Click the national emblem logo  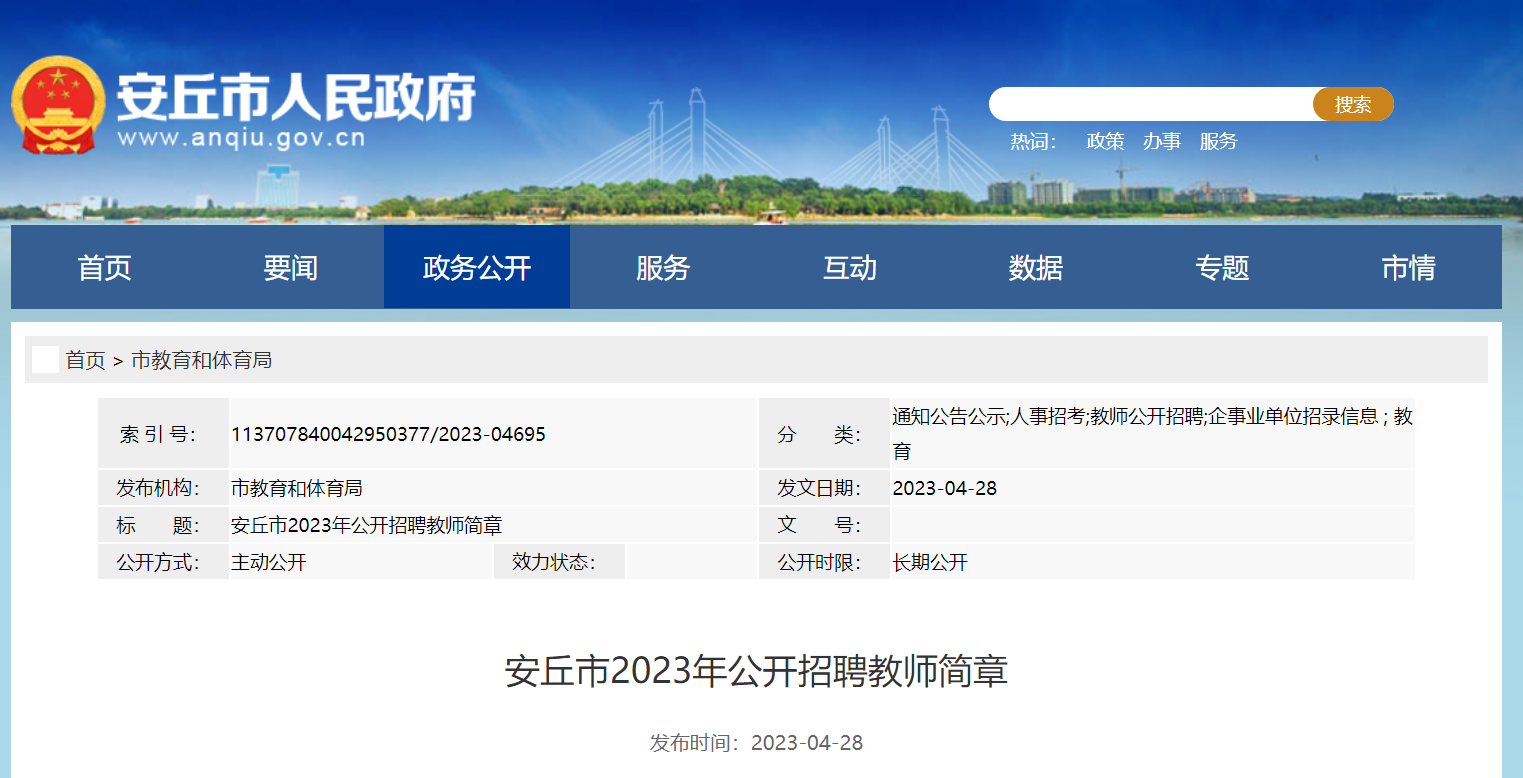click(58, 105)
